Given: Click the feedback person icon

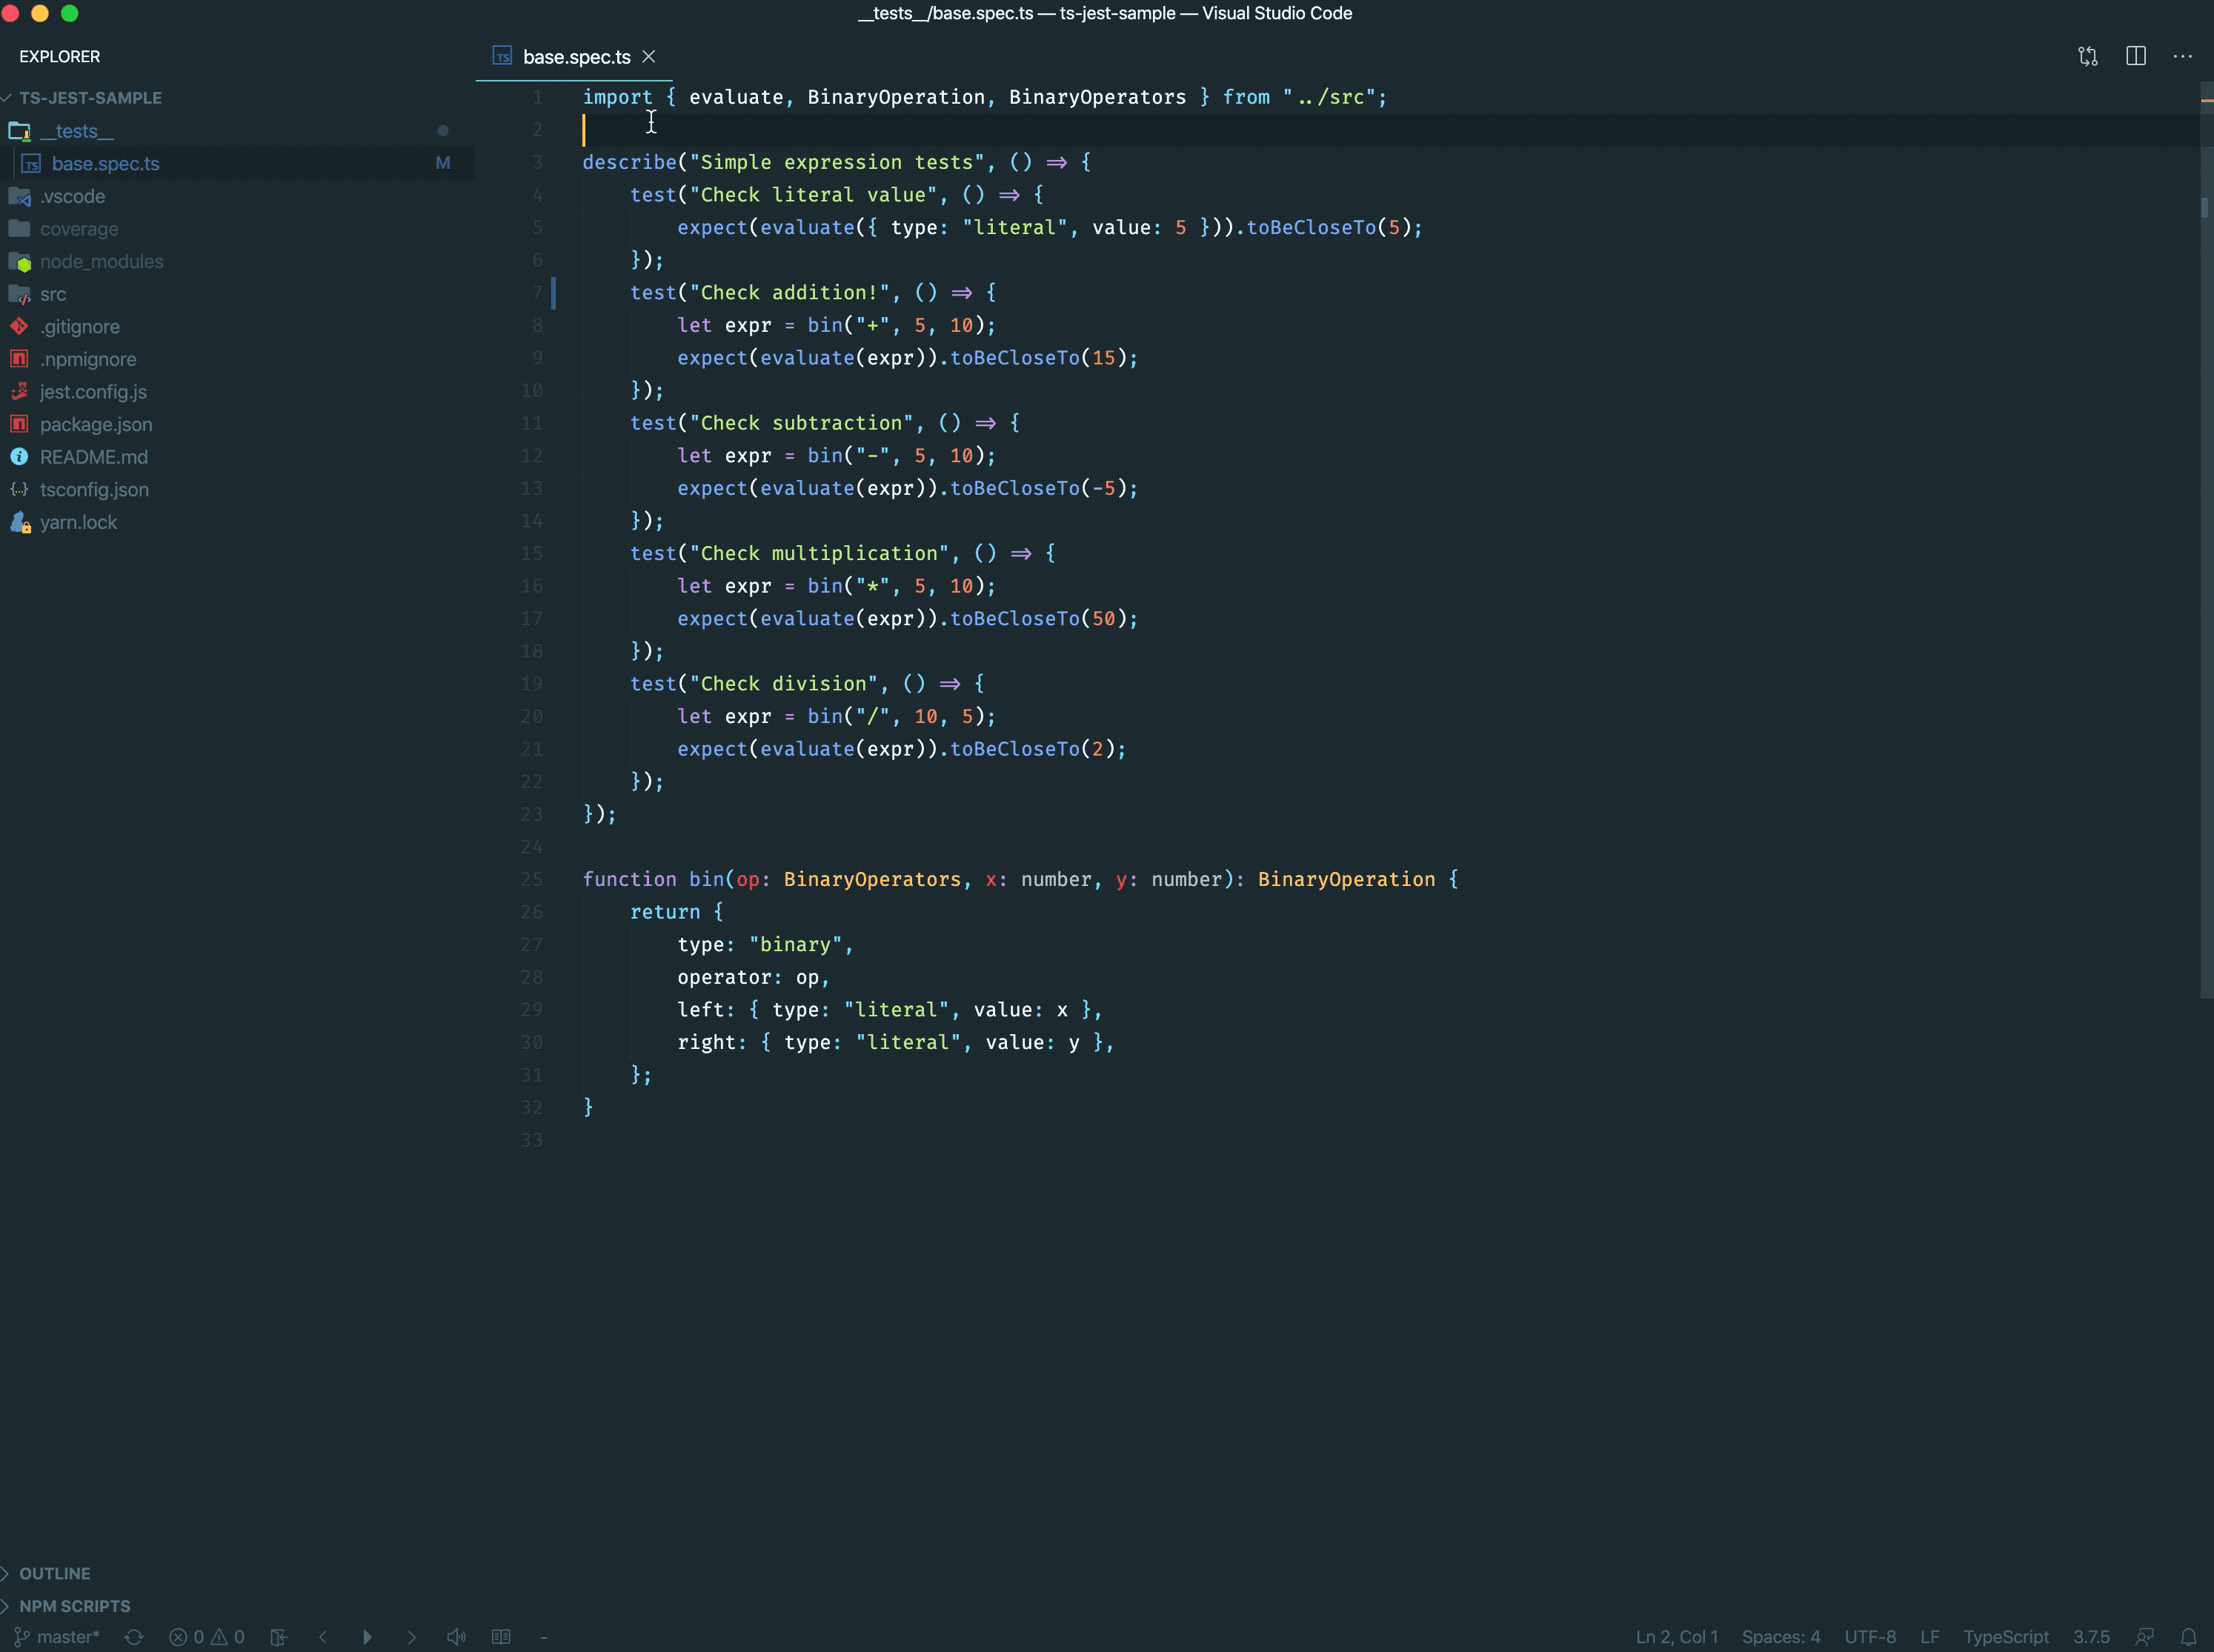Looking at the screenshot, I should (x=2144, y=1637).
